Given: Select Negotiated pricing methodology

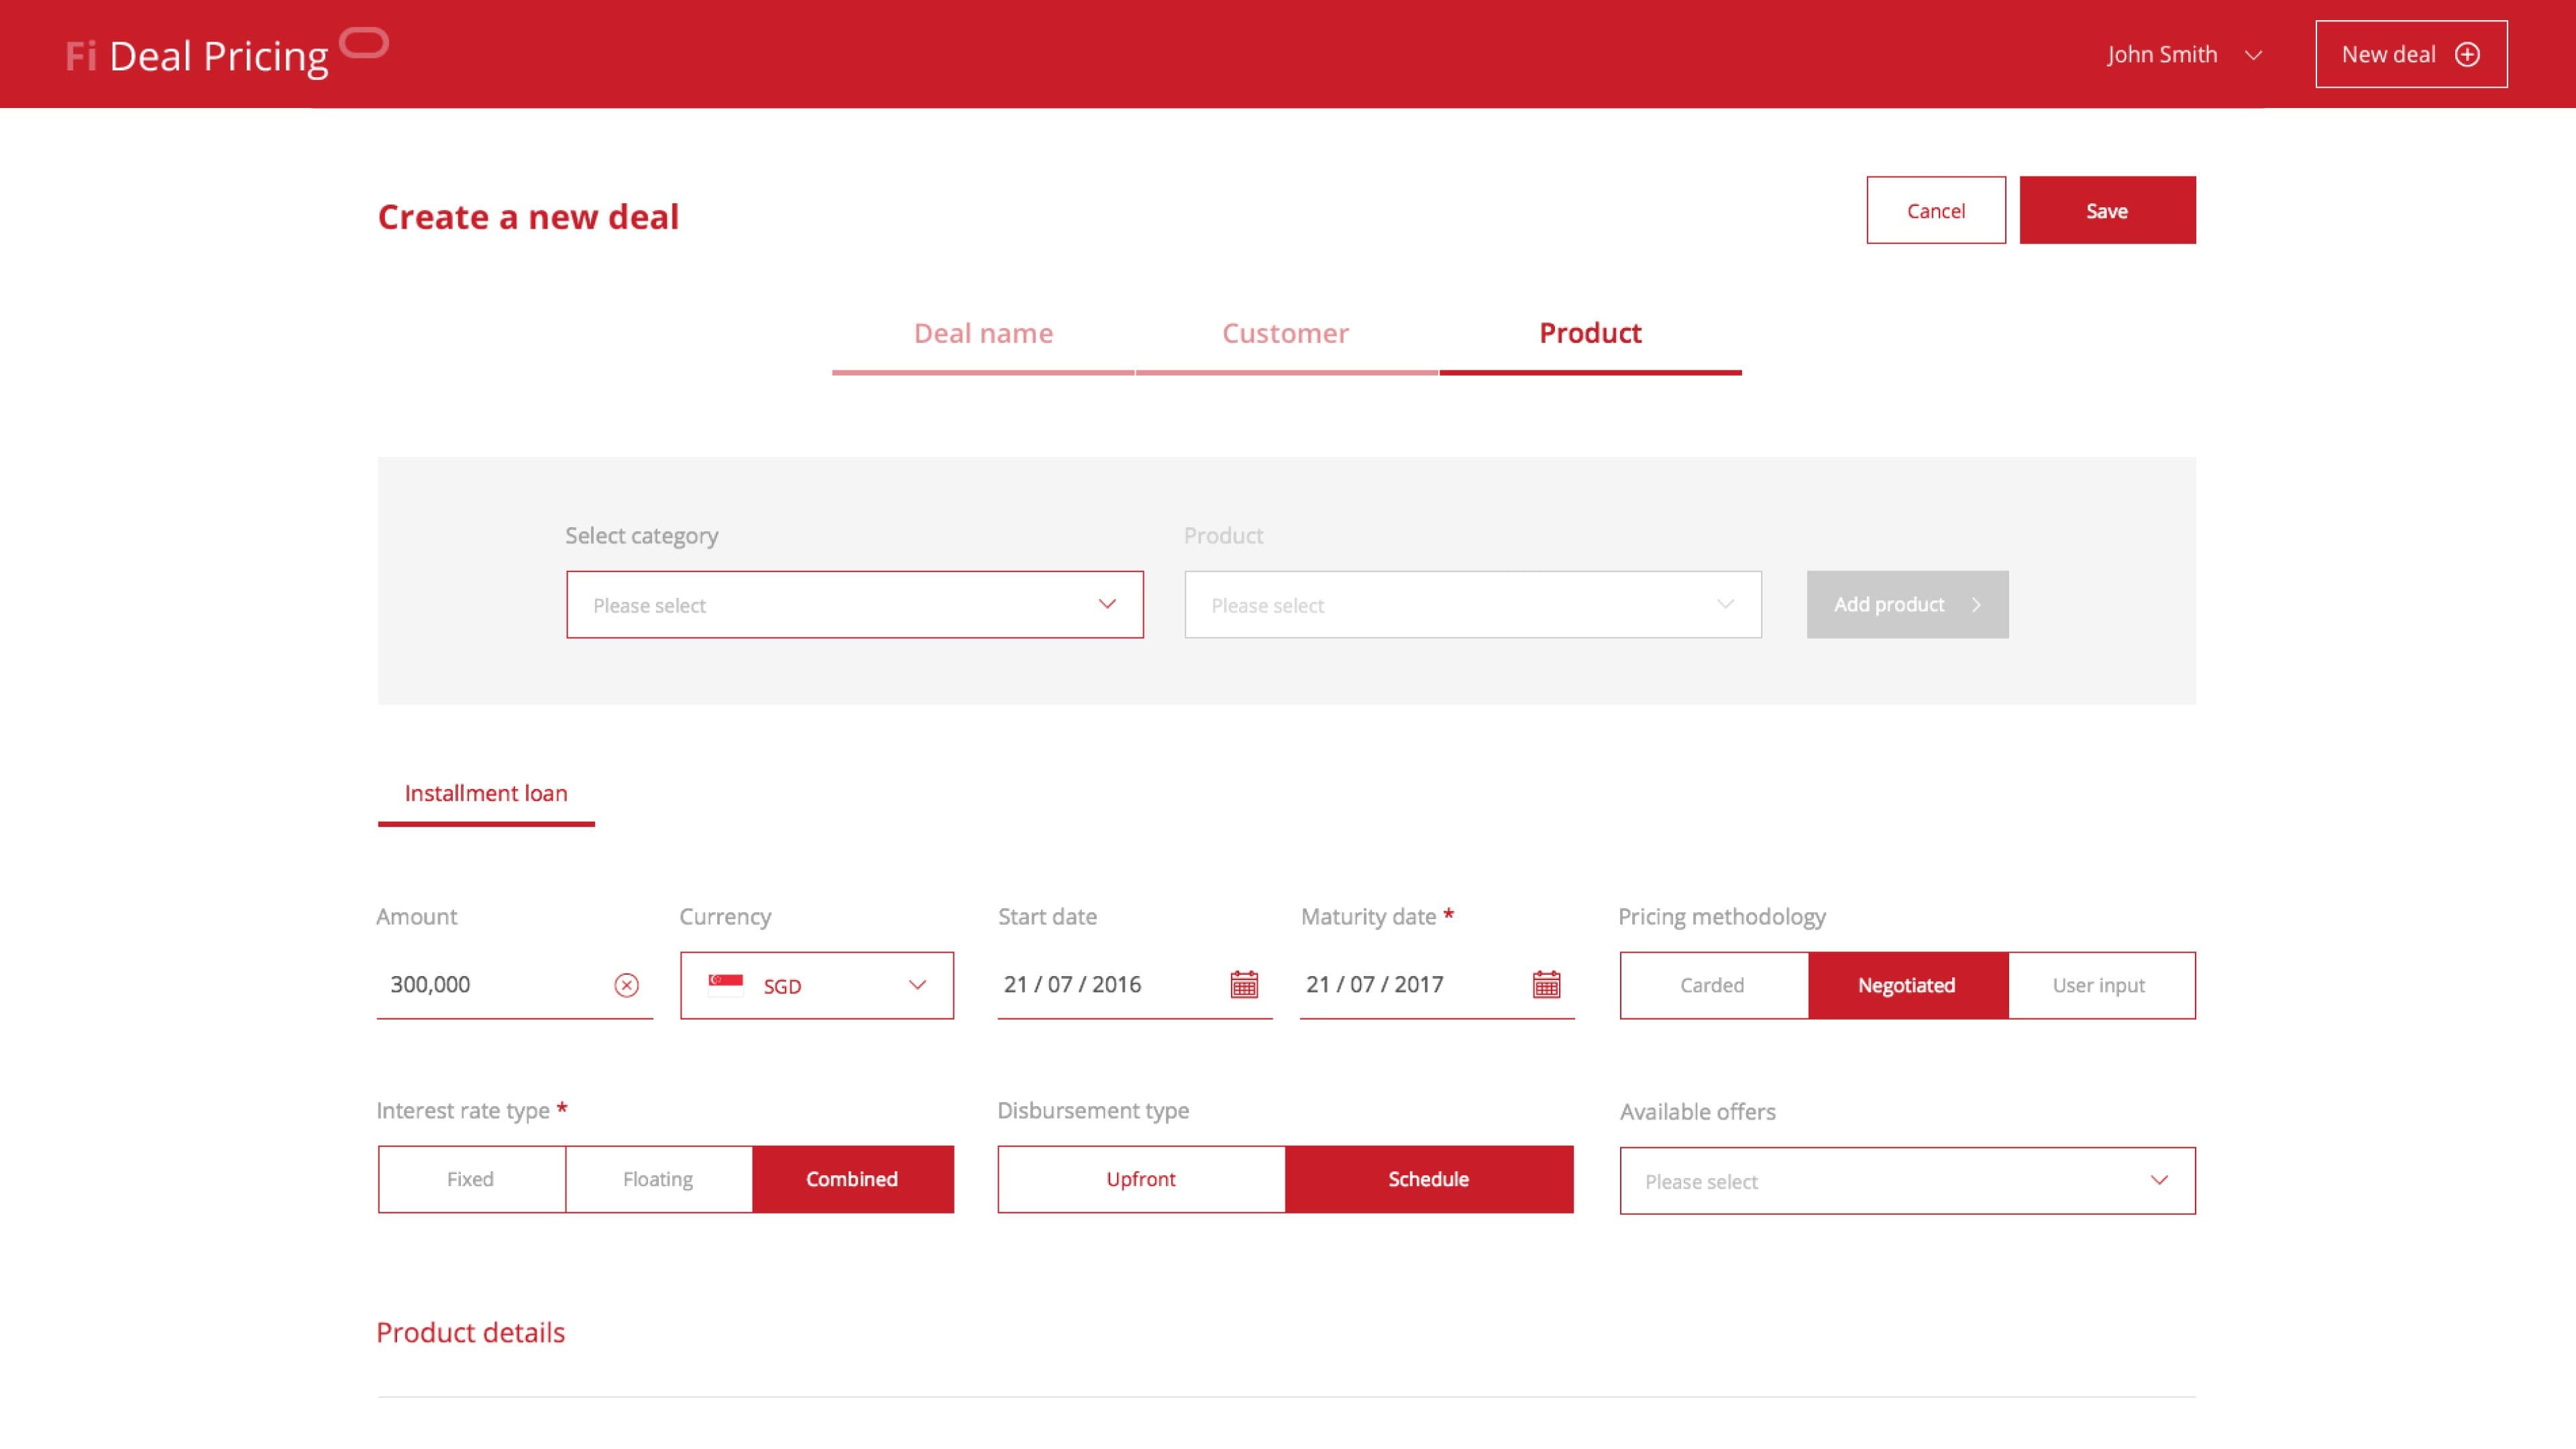Looking at the screenshot, I should (1907, 985).
